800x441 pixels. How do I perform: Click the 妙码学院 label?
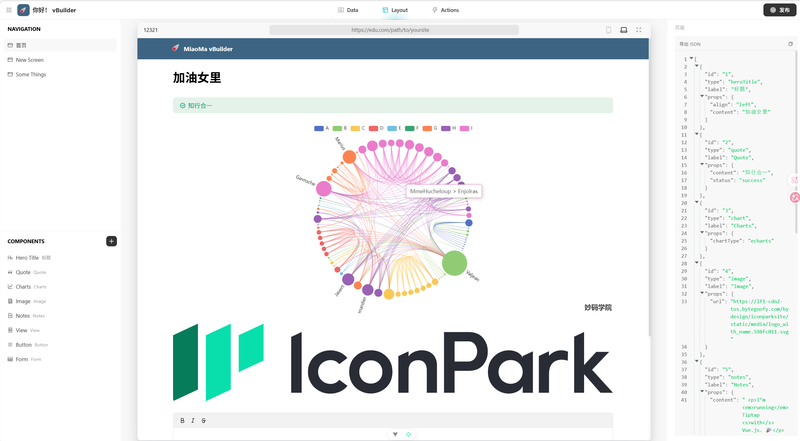coord(598,307)
